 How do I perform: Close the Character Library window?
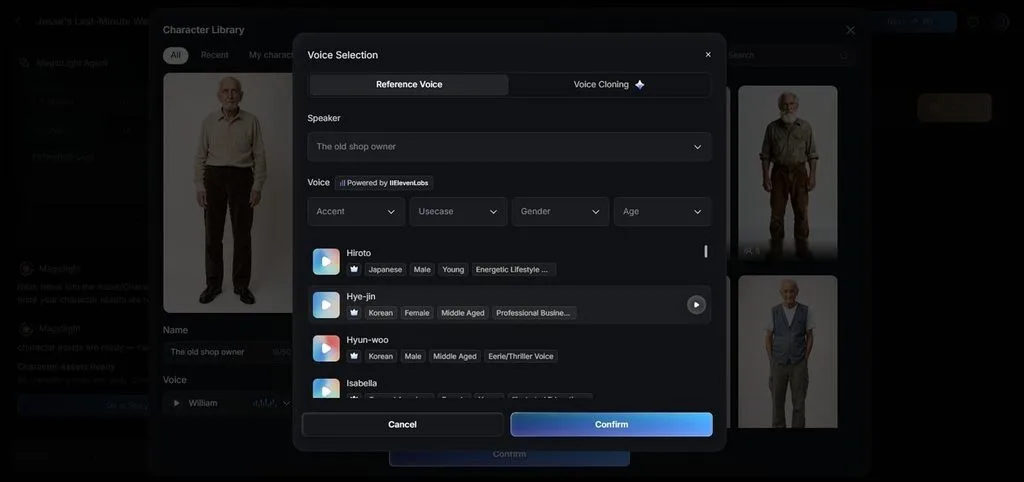[x=850, y=30]
